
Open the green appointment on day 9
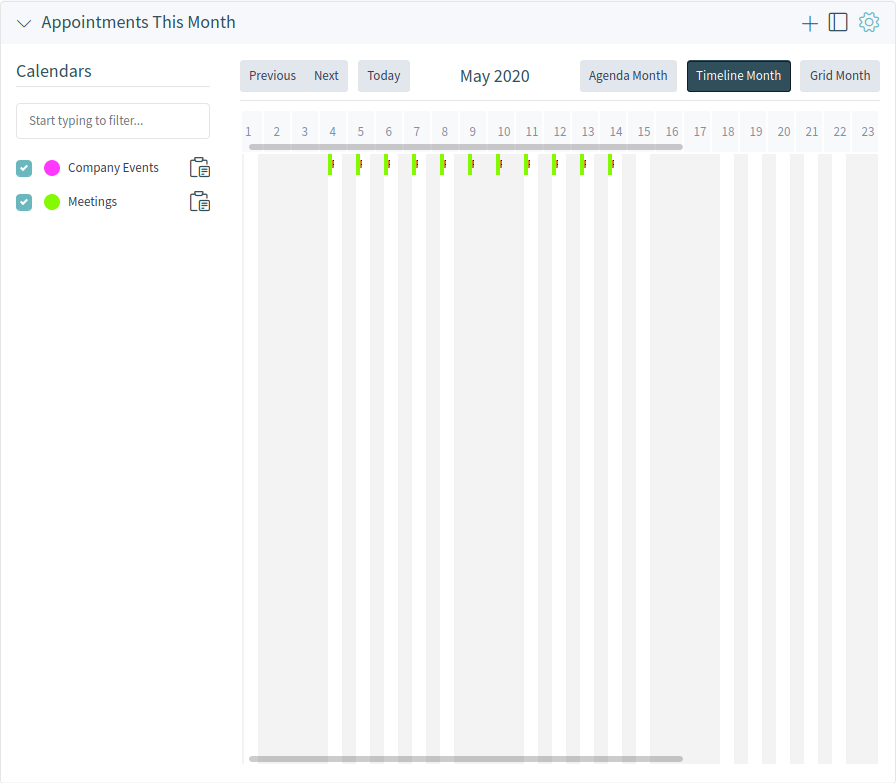coord(471,165)
